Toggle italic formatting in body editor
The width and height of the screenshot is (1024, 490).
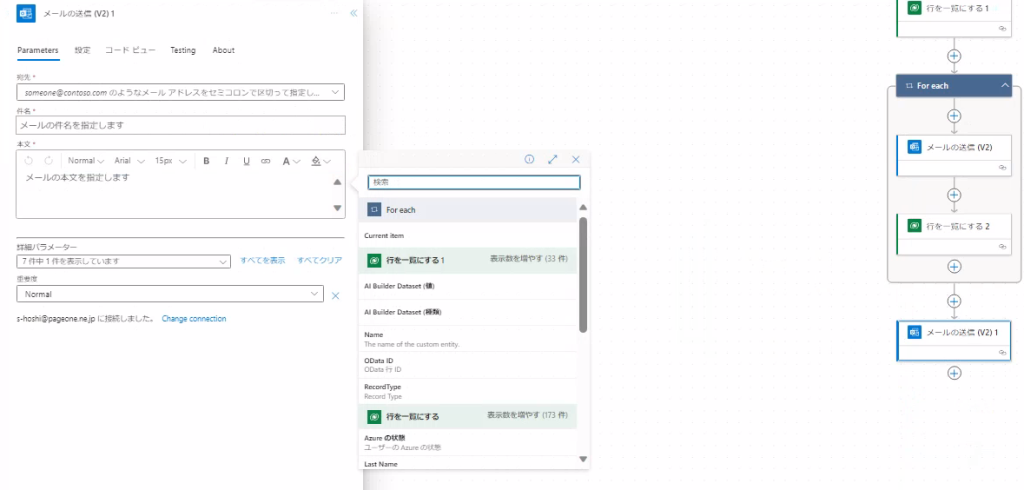point(227,161)
